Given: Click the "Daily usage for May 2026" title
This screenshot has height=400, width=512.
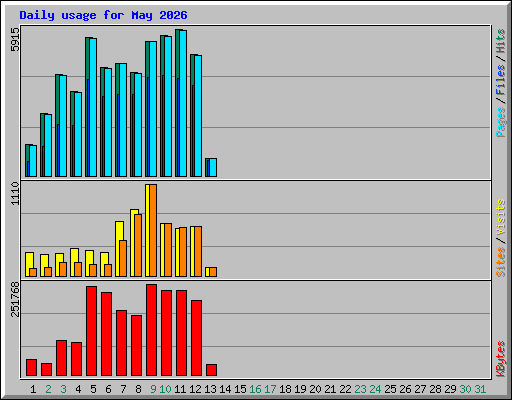Looking at the screenshot, I should tap(103, 15).
